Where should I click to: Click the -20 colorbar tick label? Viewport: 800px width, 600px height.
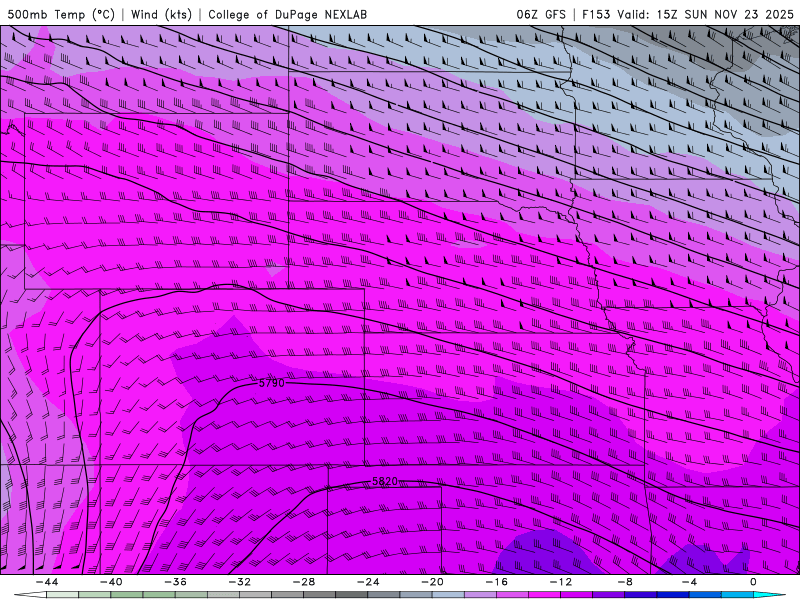pyautogui.click(x=432, y=582)
